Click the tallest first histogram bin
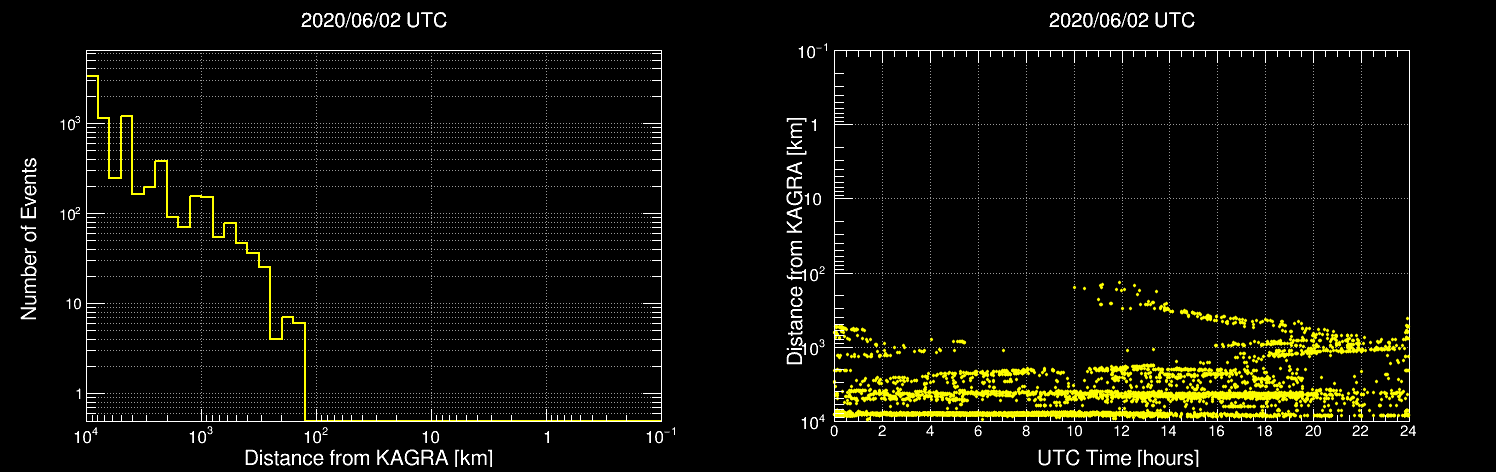The width and height of the screenshot is (1496, 472). [x=92, y=248]
